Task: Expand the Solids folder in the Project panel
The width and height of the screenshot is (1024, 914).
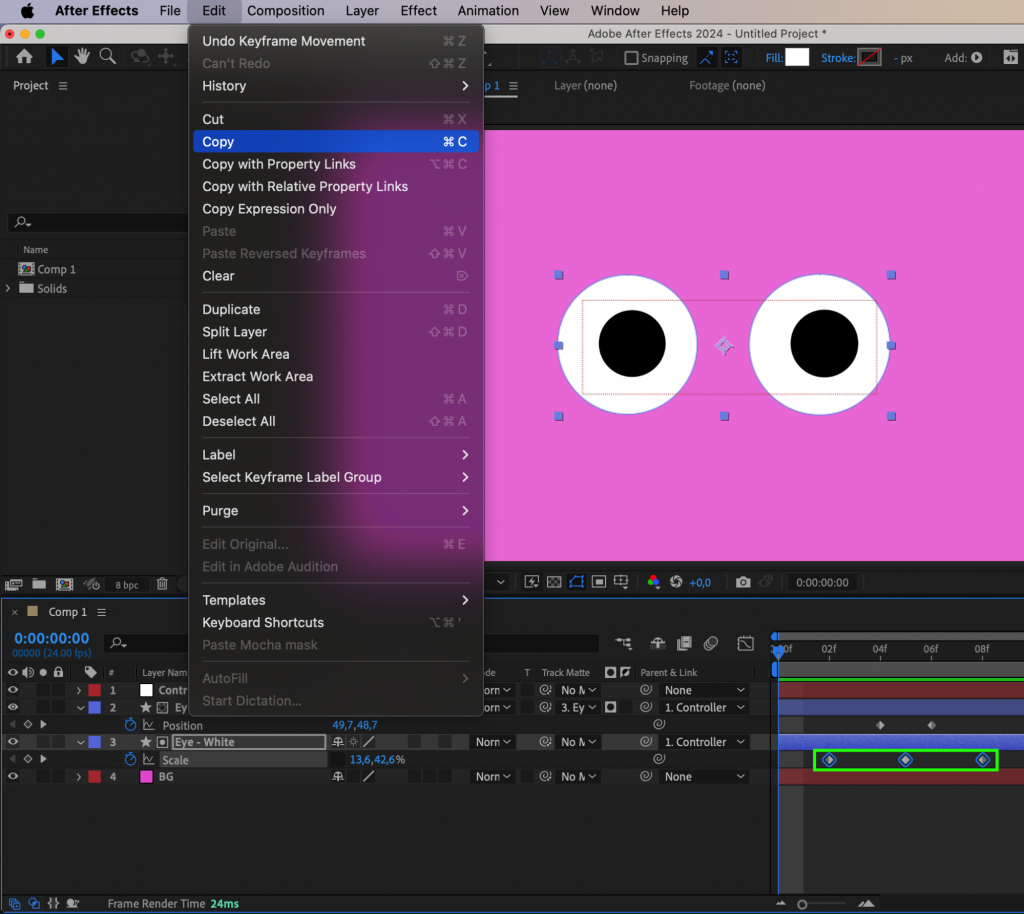Action: (8, 288)
